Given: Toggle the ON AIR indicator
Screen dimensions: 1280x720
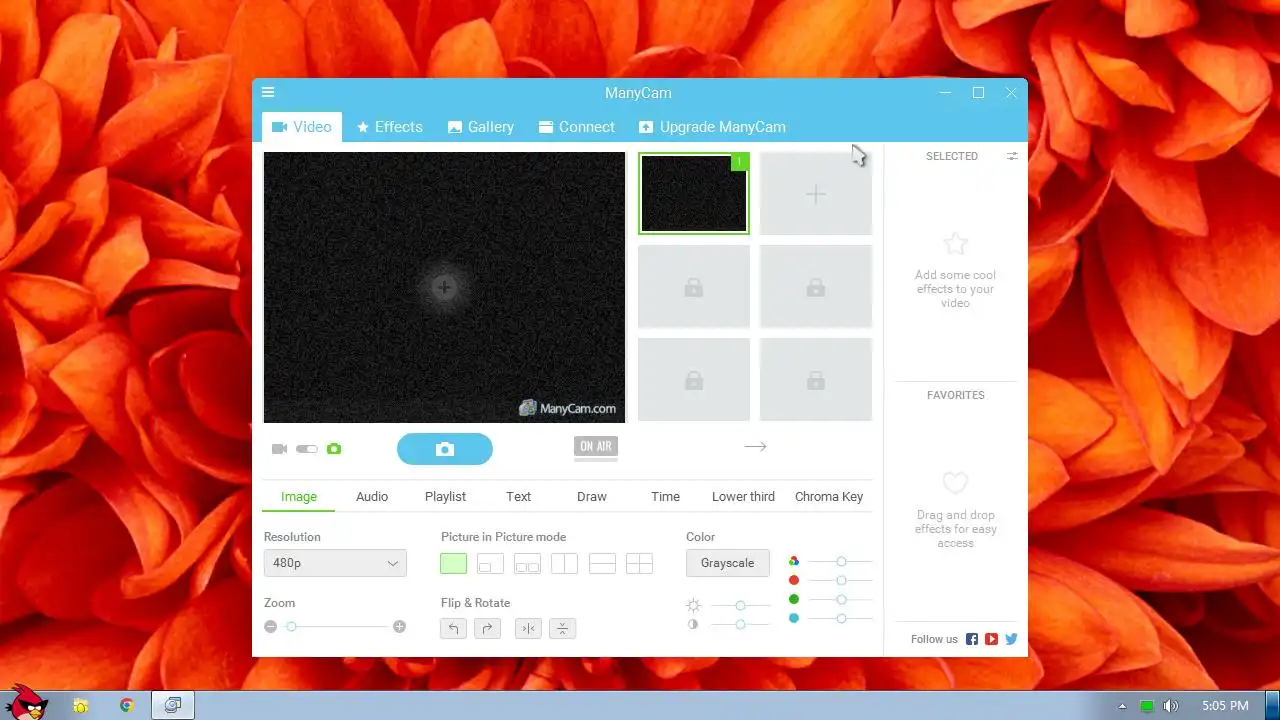Looking at the screenshot, I should point(596,447).
